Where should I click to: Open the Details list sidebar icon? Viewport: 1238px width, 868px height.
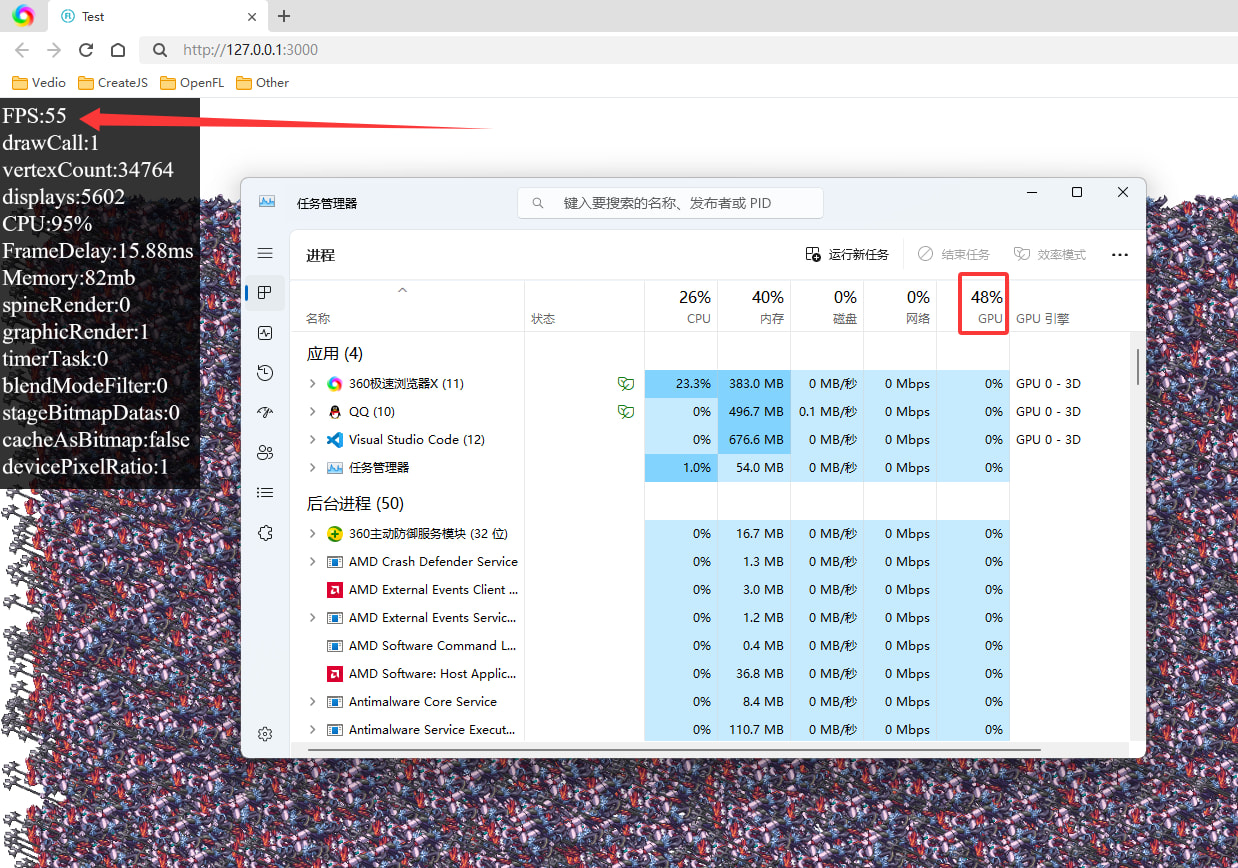click(265, 492)
